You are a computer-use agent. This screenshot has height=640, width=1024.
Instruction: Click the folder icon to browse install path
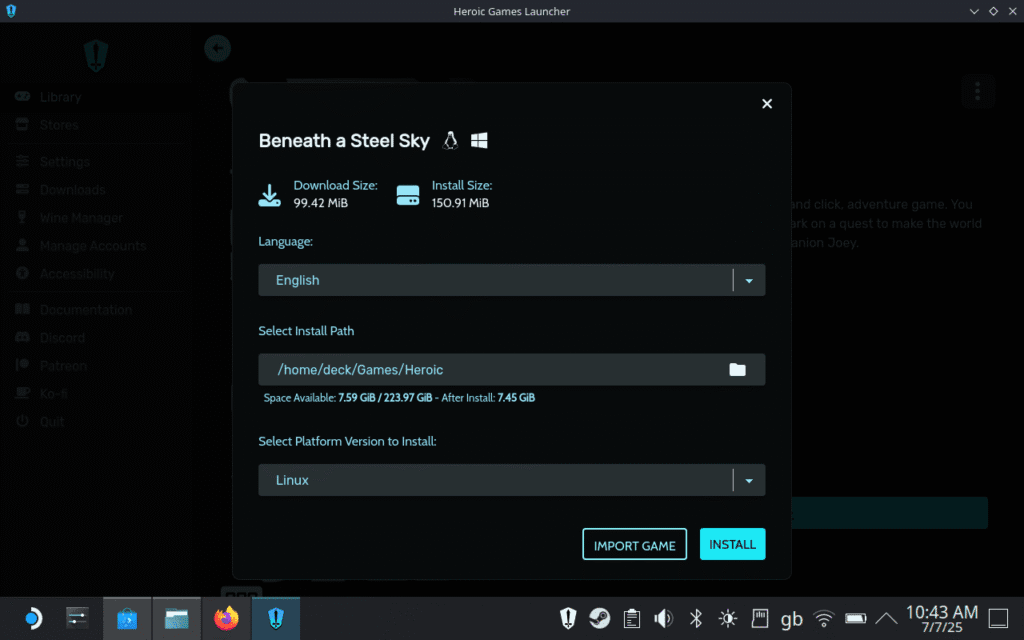(x=737, y=370)
